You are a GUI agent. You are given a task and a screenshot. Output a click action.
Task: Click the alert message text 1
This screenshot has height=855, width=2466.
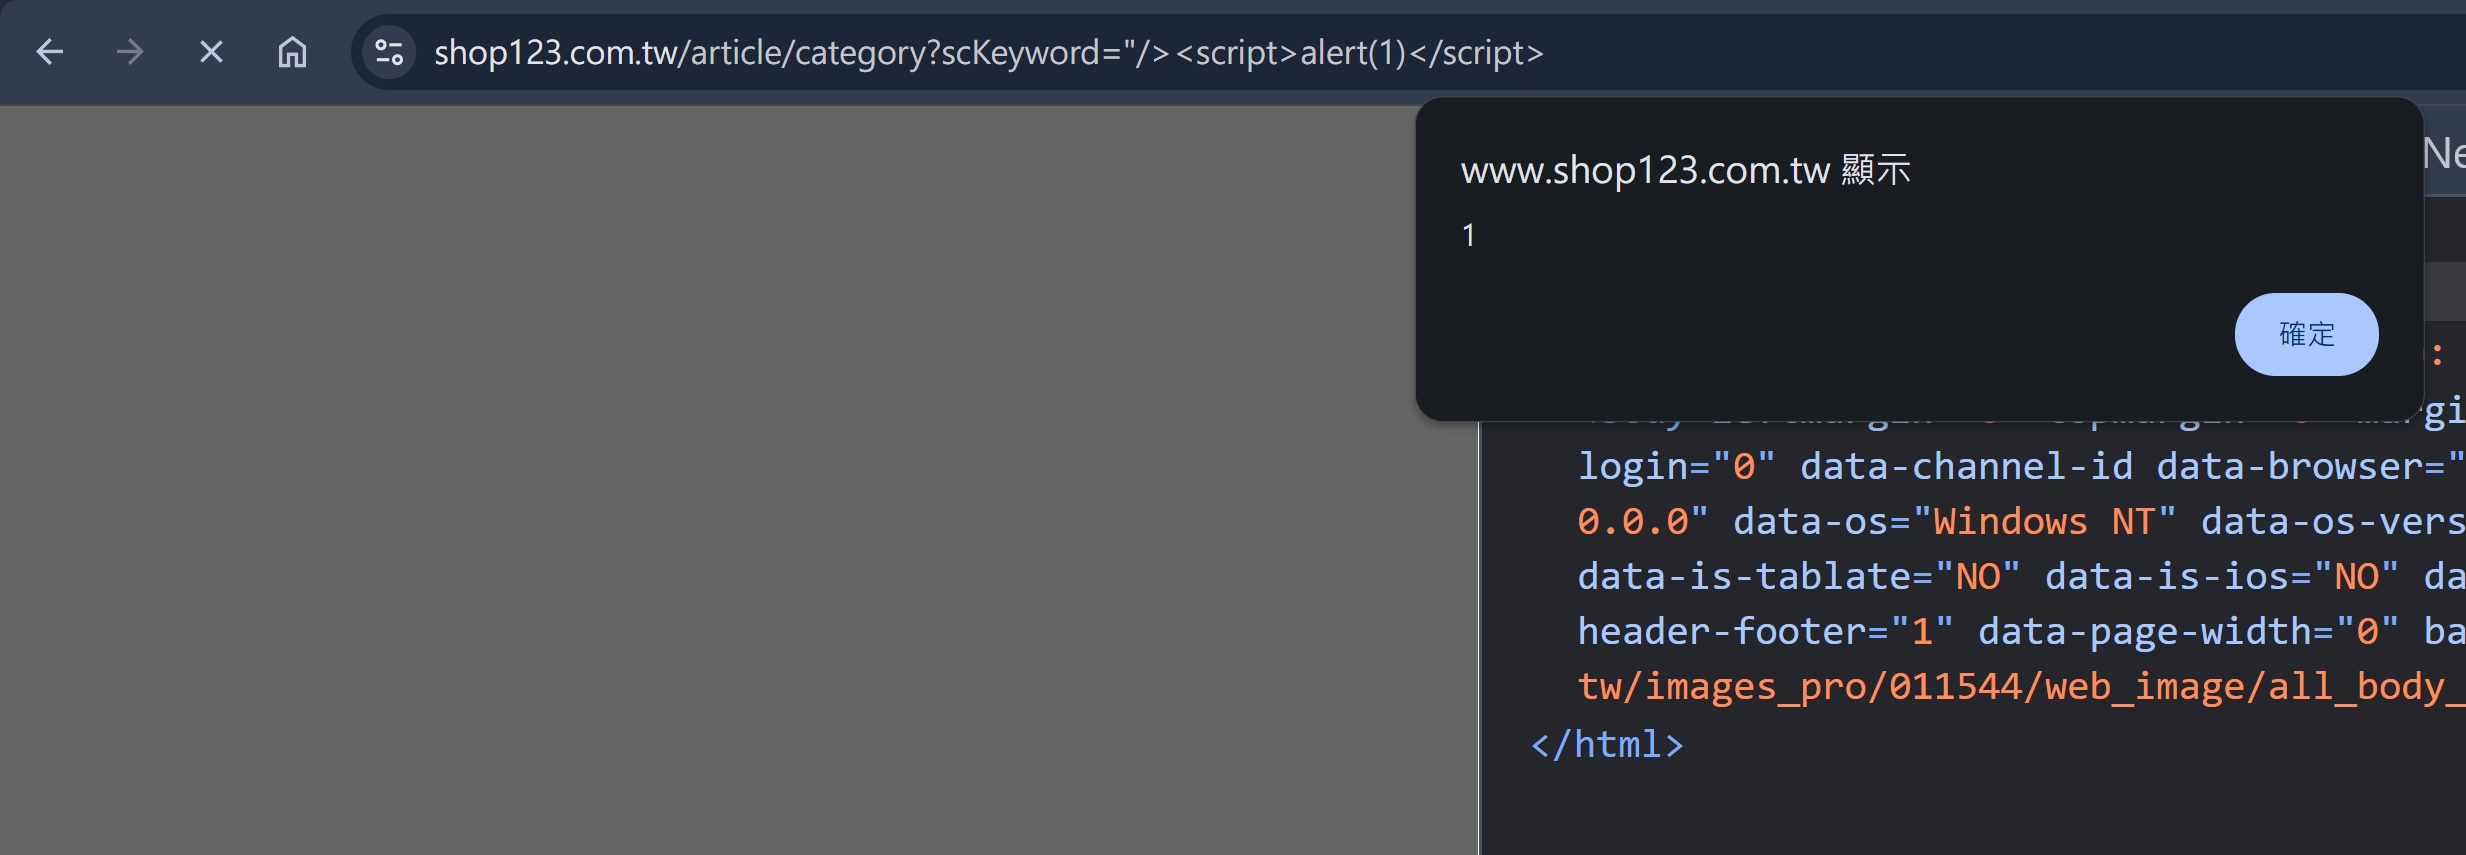1468,235
